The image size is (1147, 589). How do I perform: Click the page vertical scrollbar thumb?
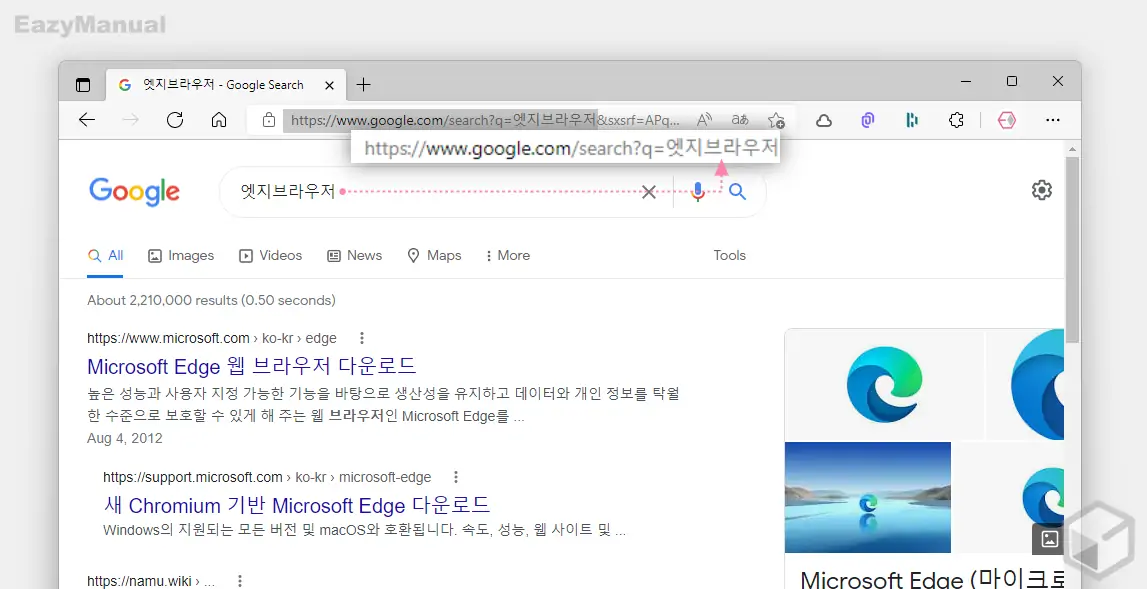[x=1072, y=250]
